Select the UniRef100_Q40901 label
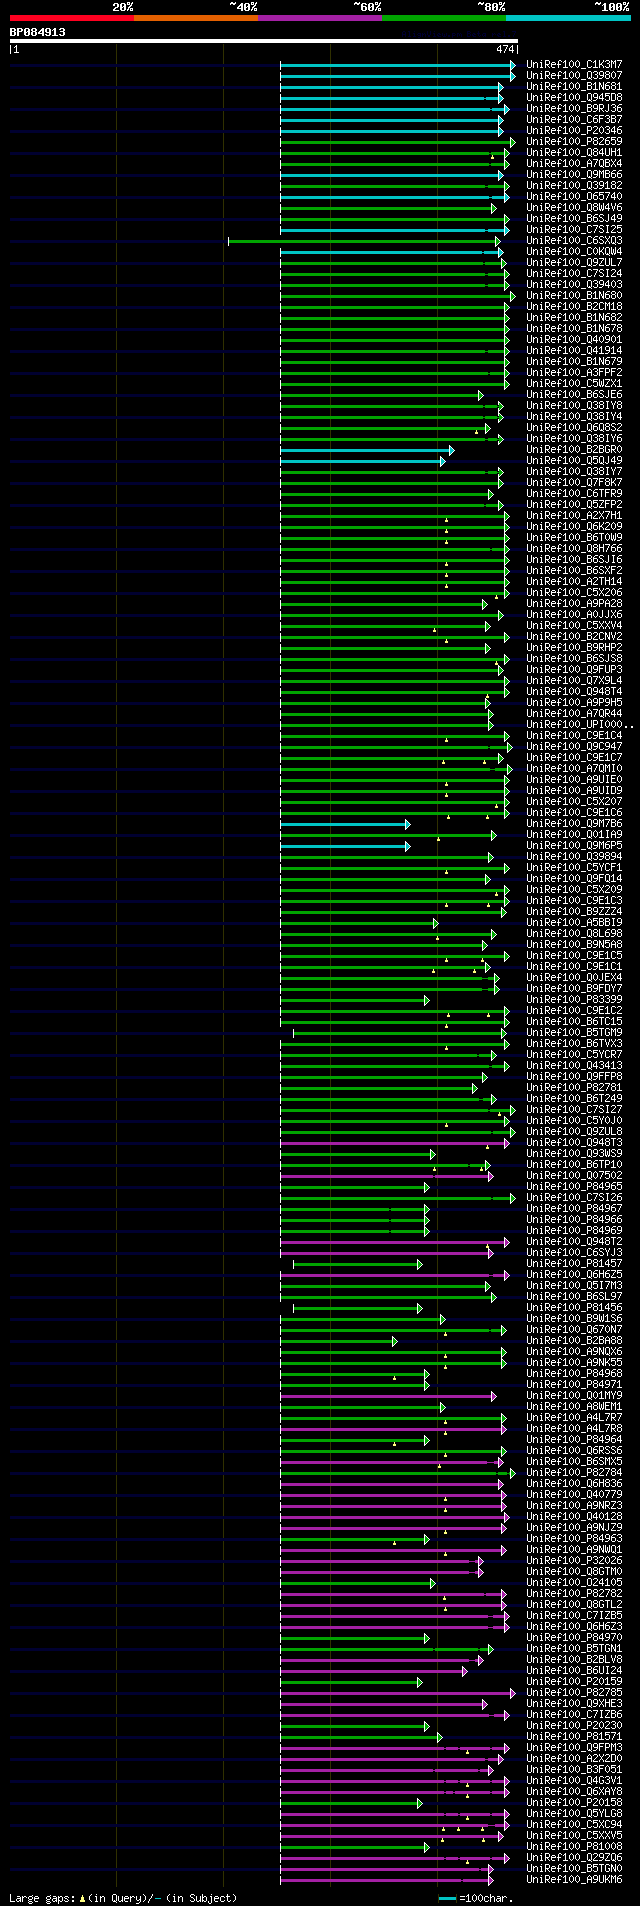This screenshot has height=1906, width=640. pos(574,339)
